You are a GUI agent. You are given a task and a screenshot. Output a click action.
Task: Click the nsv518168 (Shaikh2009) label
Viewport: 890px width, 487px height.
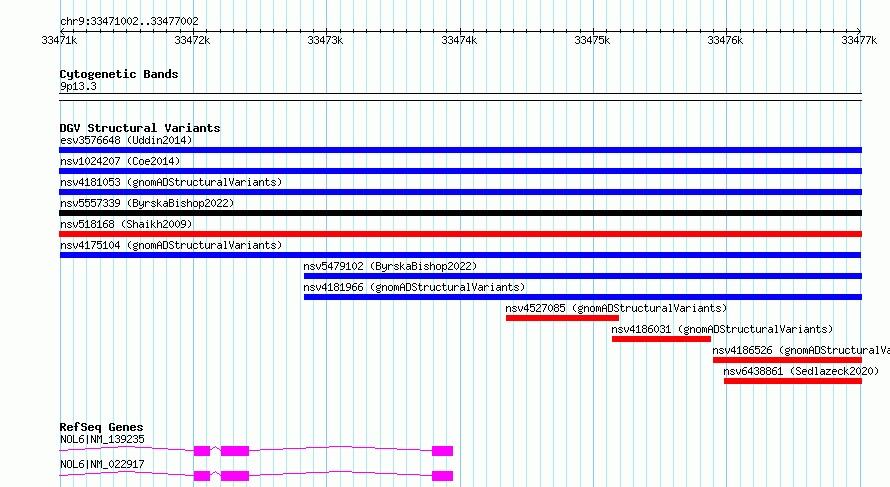(126, 224)
